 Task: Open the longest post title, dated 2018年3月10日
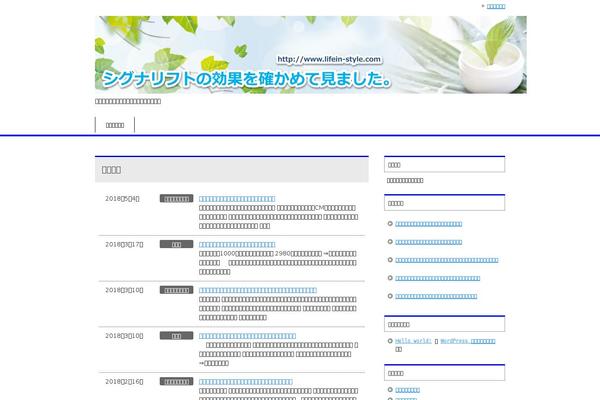pyautogui.click(x=258, y=290)
